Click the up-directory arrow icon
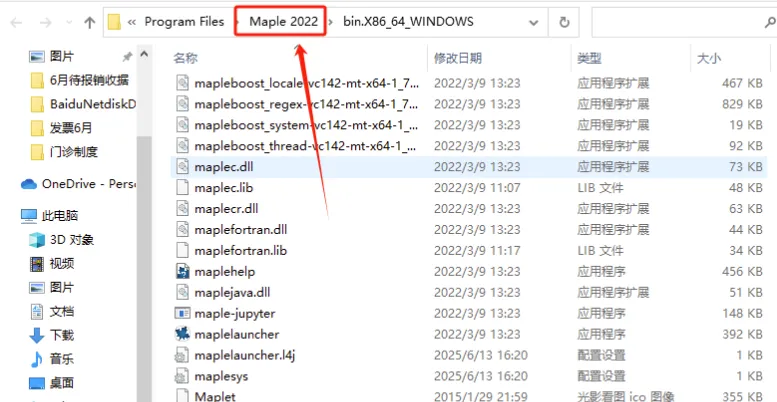This screenshot has width=777, height=402. tap(90, 22)
